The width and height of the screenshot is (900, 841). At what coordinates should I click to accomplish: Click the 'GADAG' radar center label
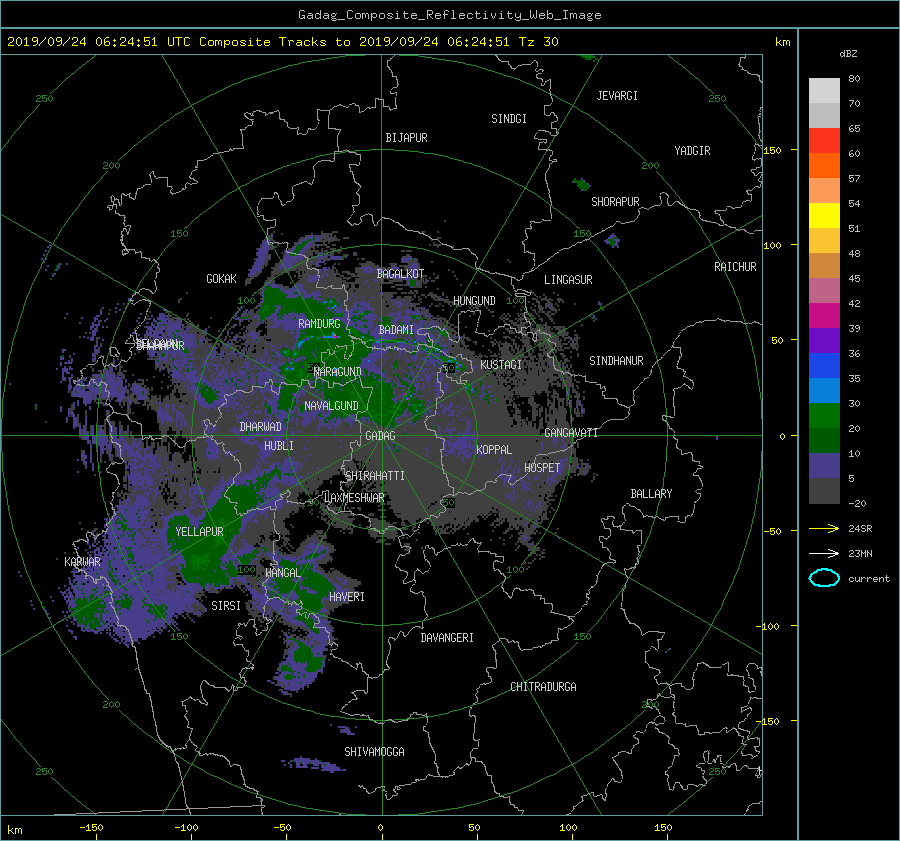click(x=381, y=436)
